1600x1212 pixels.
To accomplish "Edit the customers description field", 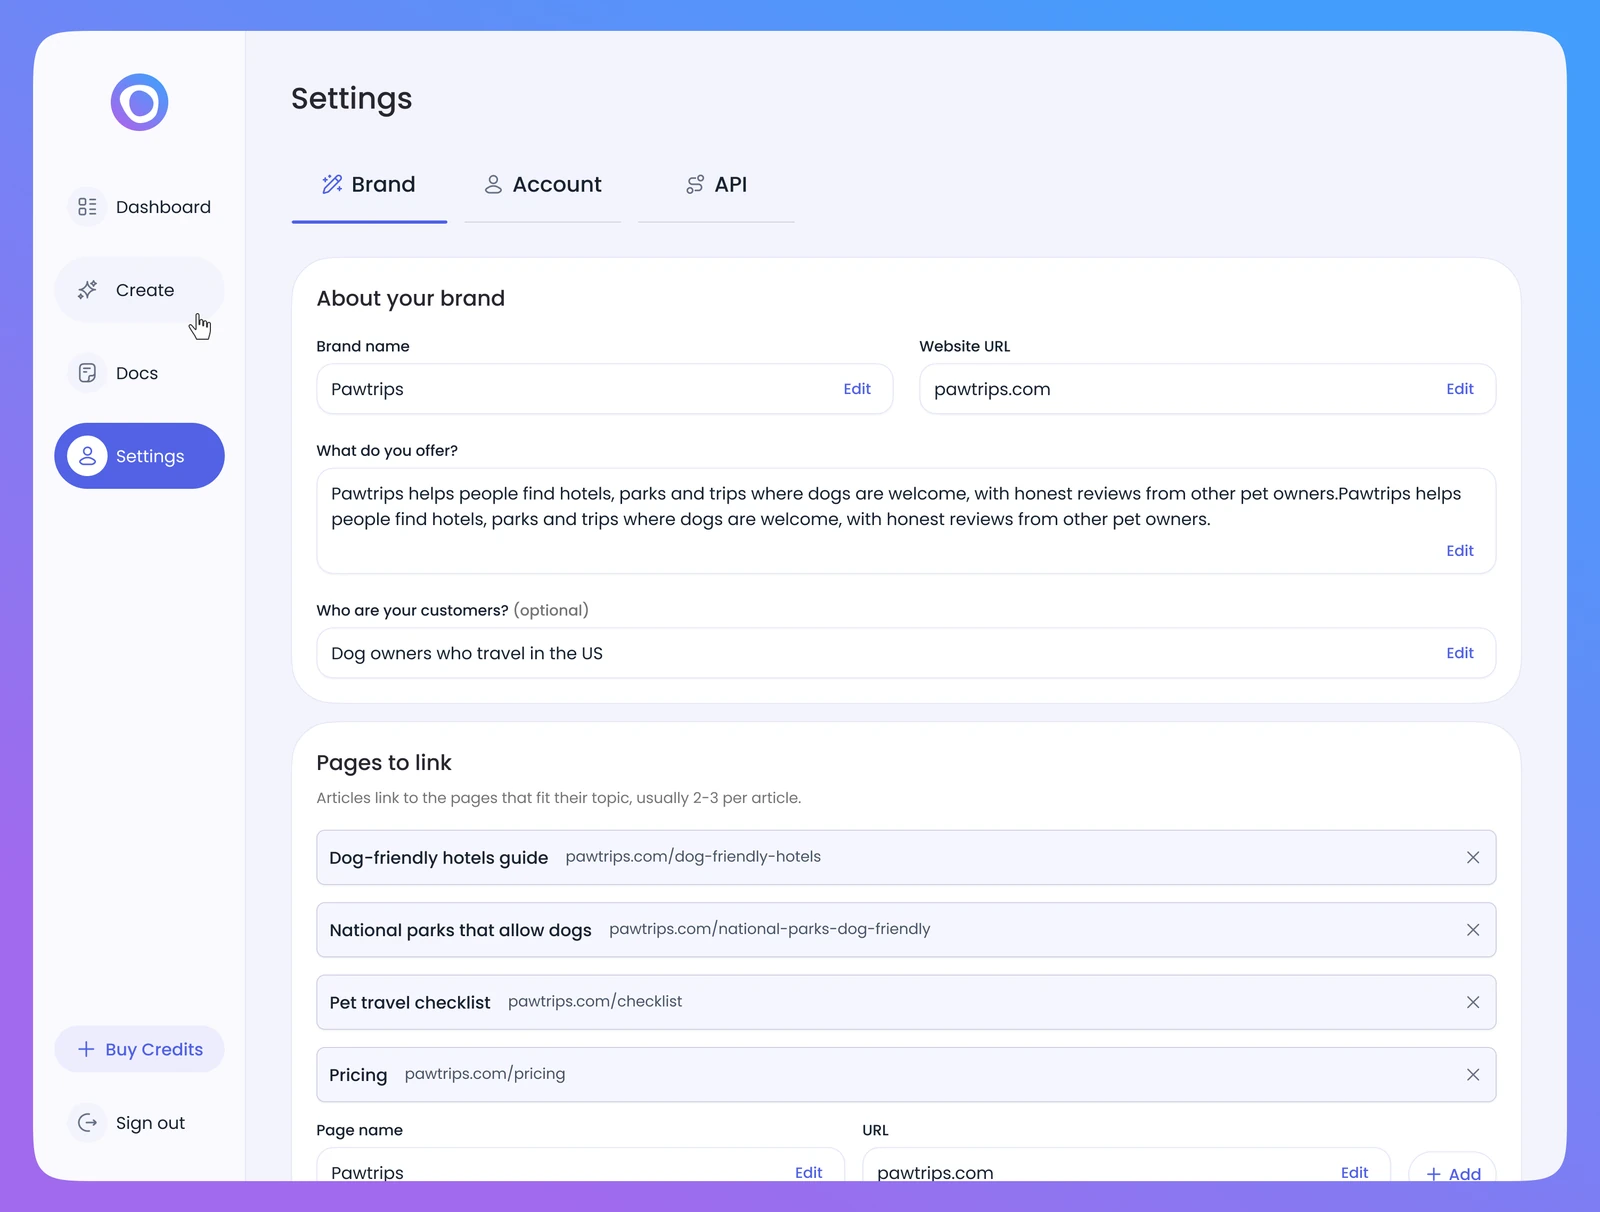I will (1460, 653).
